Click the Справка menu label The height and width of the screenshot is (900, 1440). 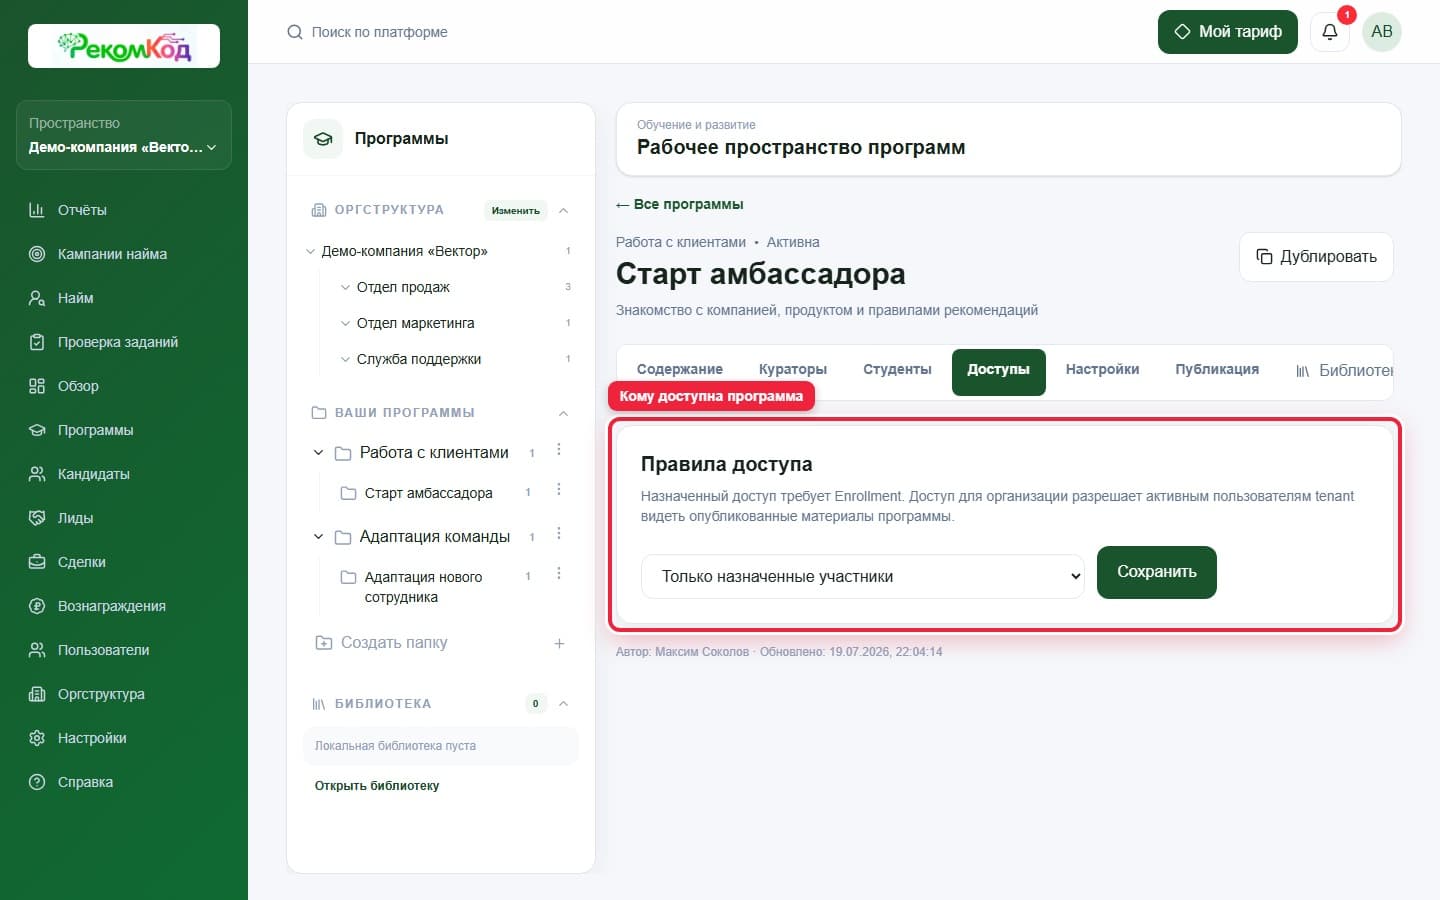[x=85, y=782]
